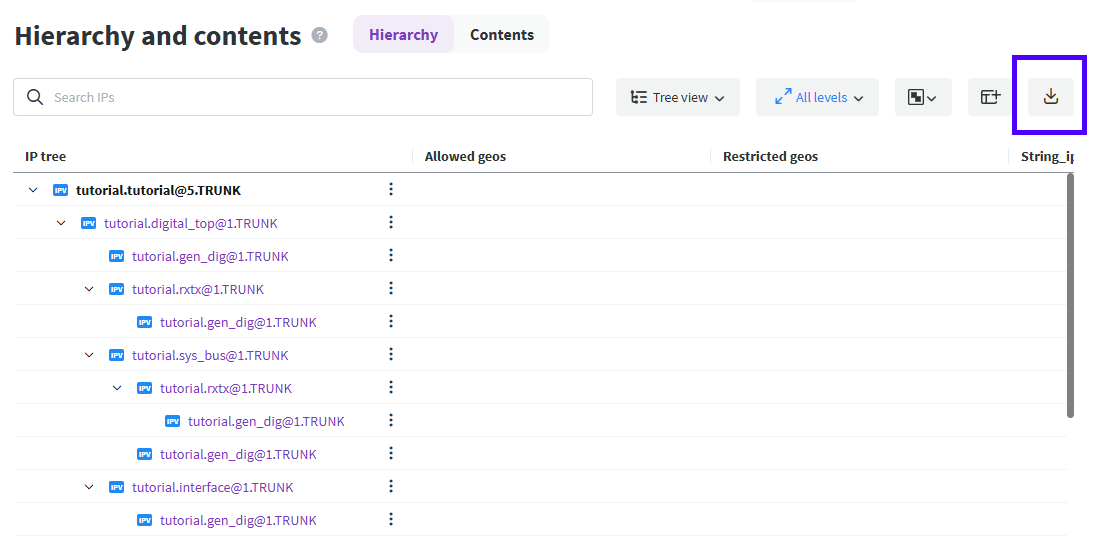
Task: Open kebab menu for tutorial.tutorial@5.TRUNK
Action: (x=391, y=190)
